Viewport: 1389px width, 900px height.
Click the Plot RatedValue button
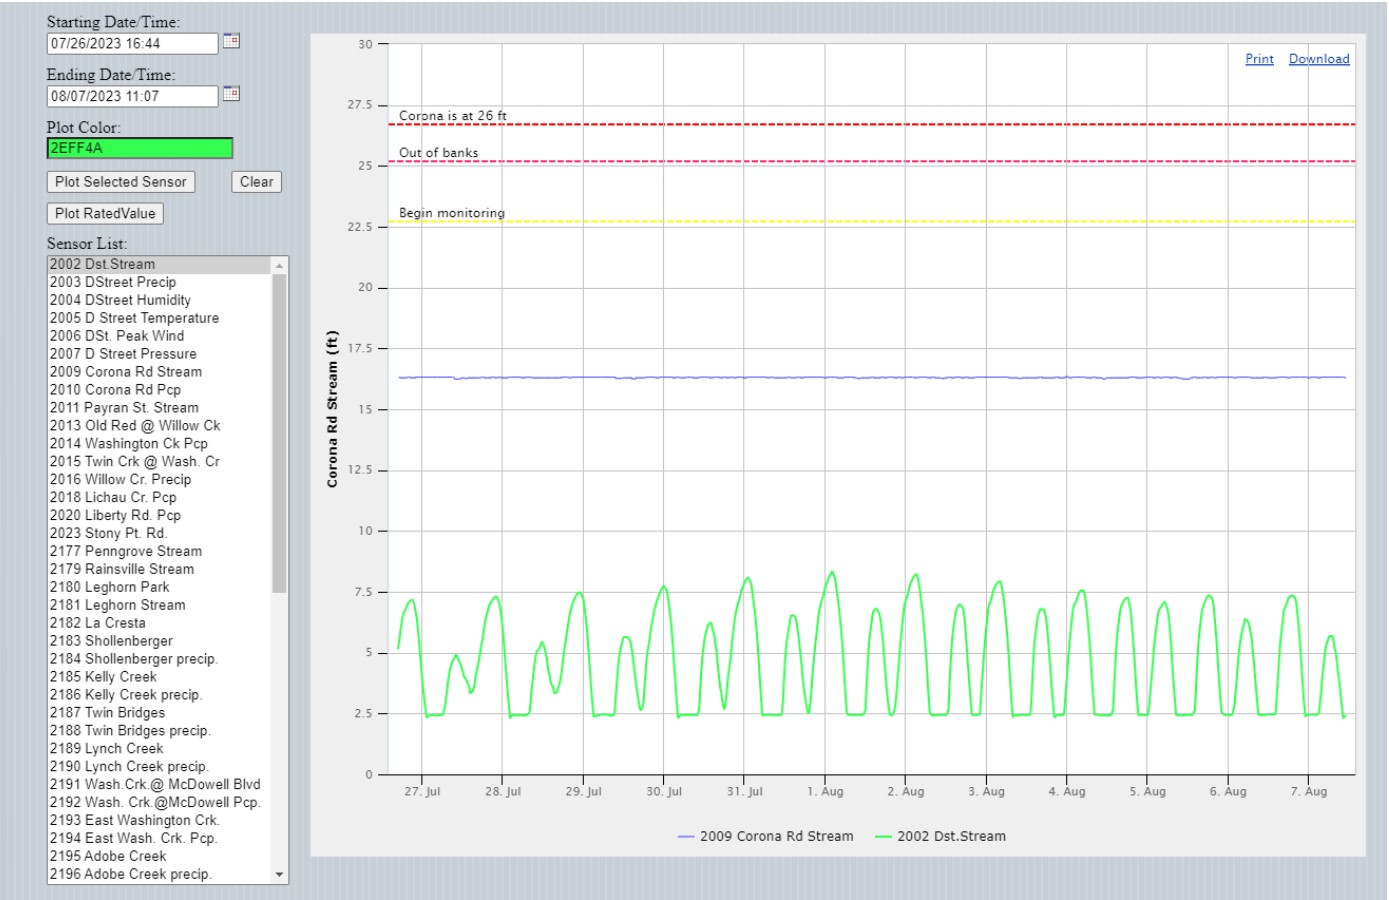[105, 213]
